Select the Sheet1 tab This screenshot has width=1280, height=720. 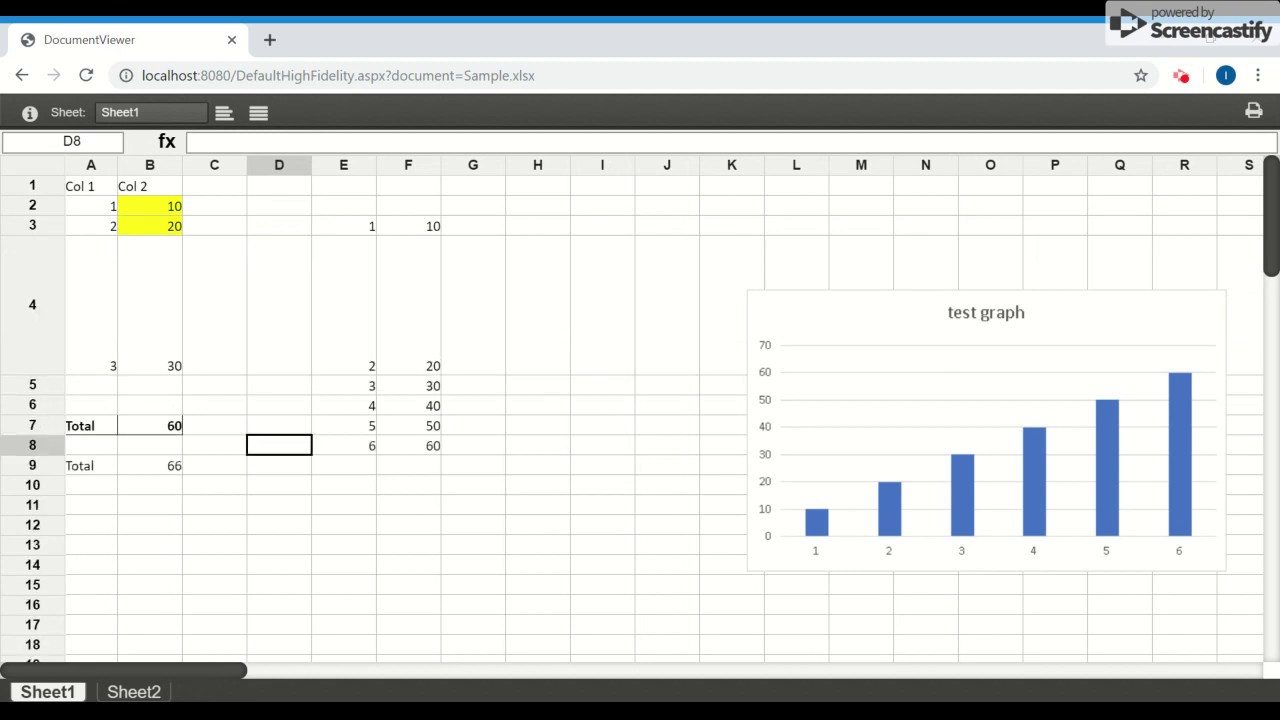(48, 692)
